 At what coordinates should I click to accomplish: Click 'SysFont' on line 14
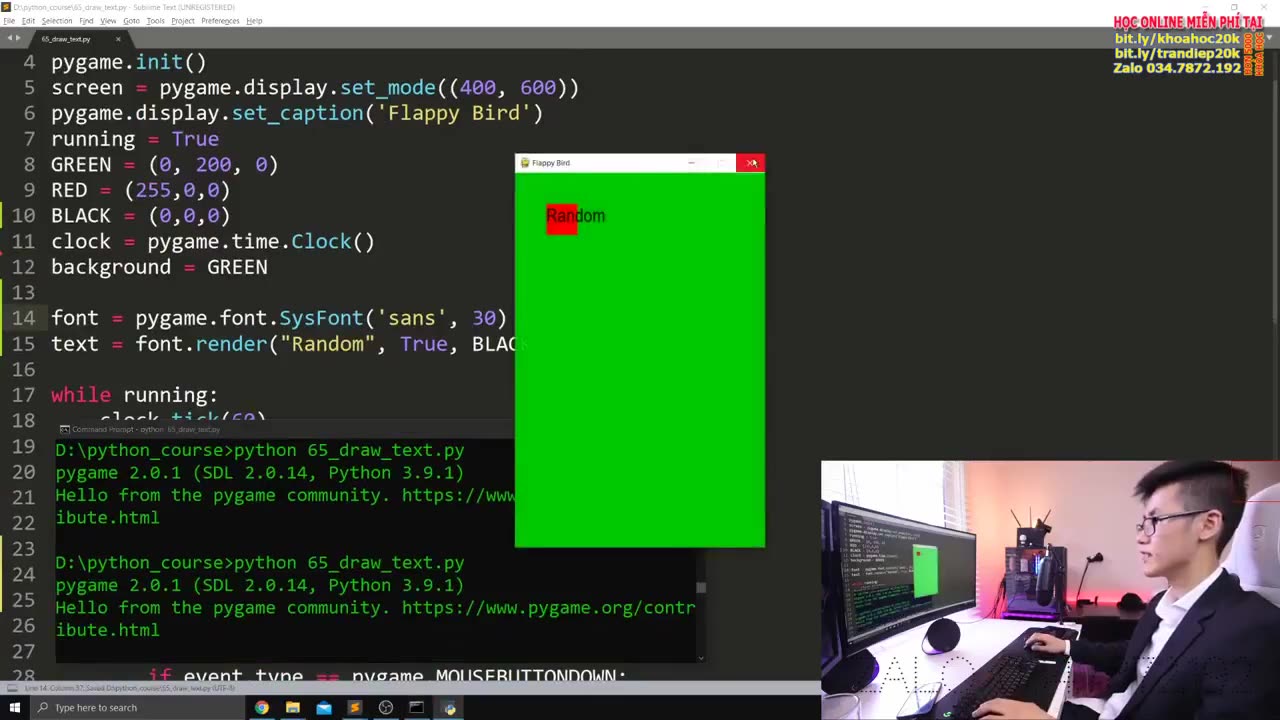(x=321, y=318)
